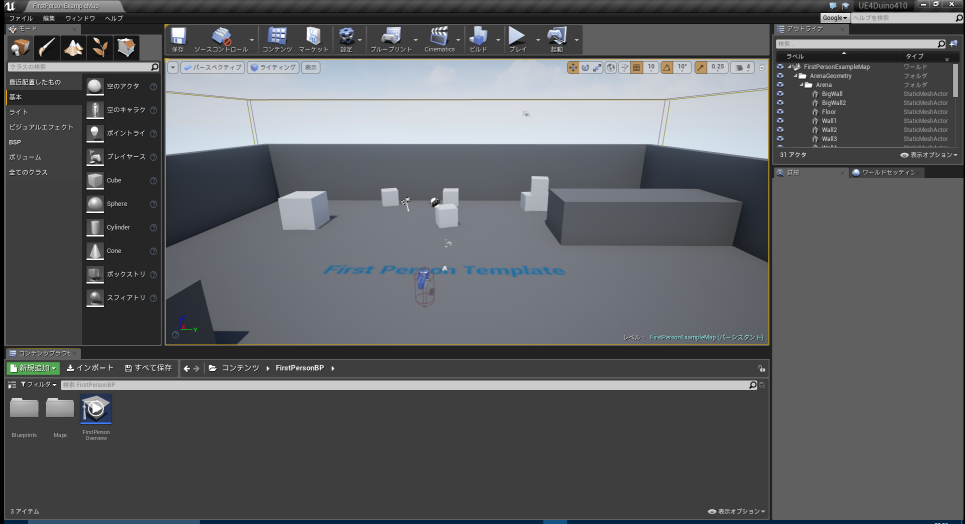965x524 pixels.
Task: Click Add New (新規追加) green button
Action: (x=33, y=368)
